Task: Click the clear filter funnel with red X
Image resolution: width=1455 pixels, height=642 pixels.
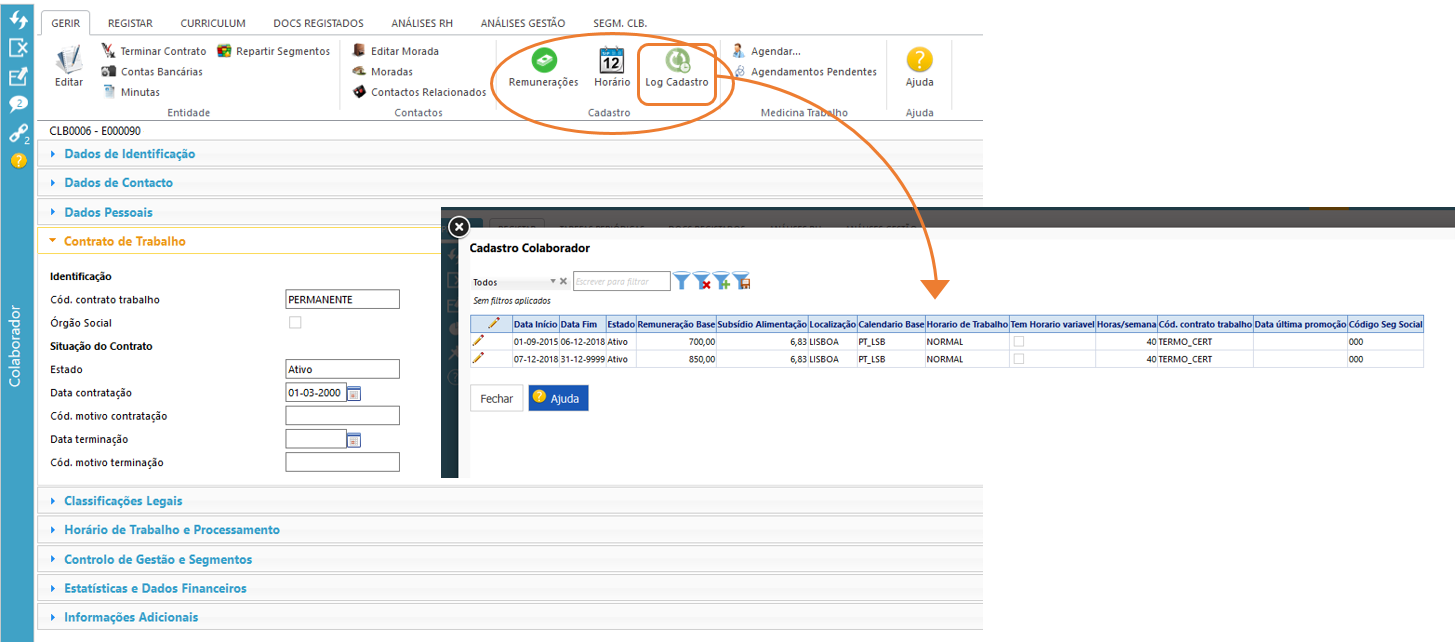Action: [x=702, y=282]
